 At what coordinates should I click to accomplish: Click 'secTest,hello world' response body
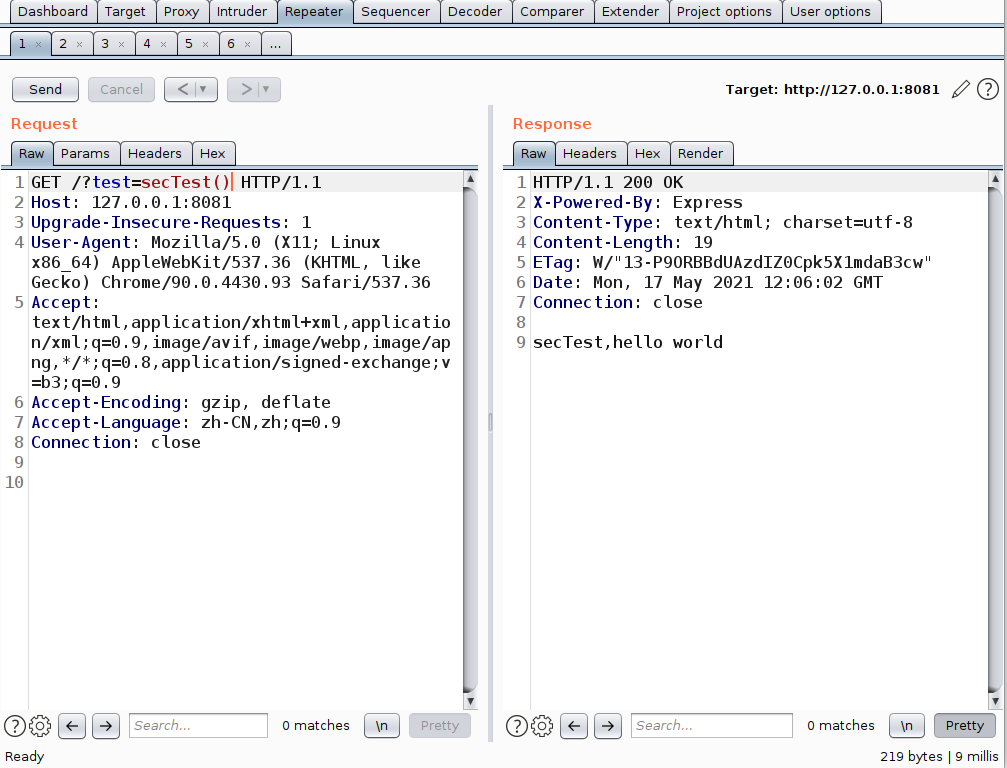(628, 342)
